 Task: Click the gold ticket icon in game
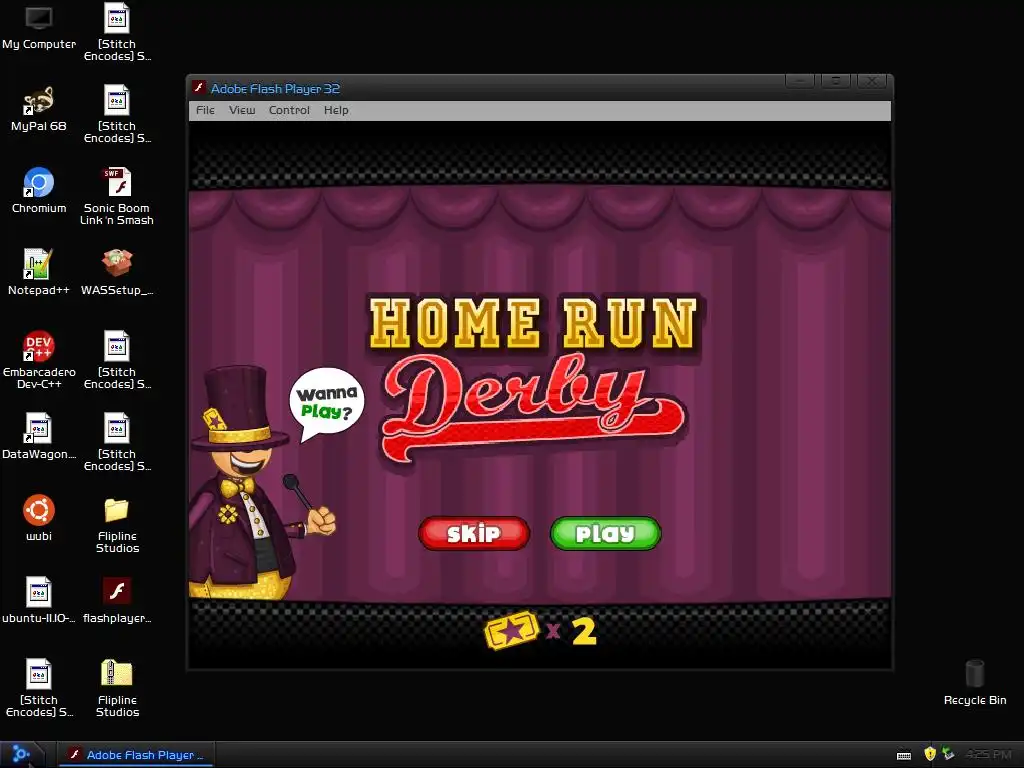512,630
